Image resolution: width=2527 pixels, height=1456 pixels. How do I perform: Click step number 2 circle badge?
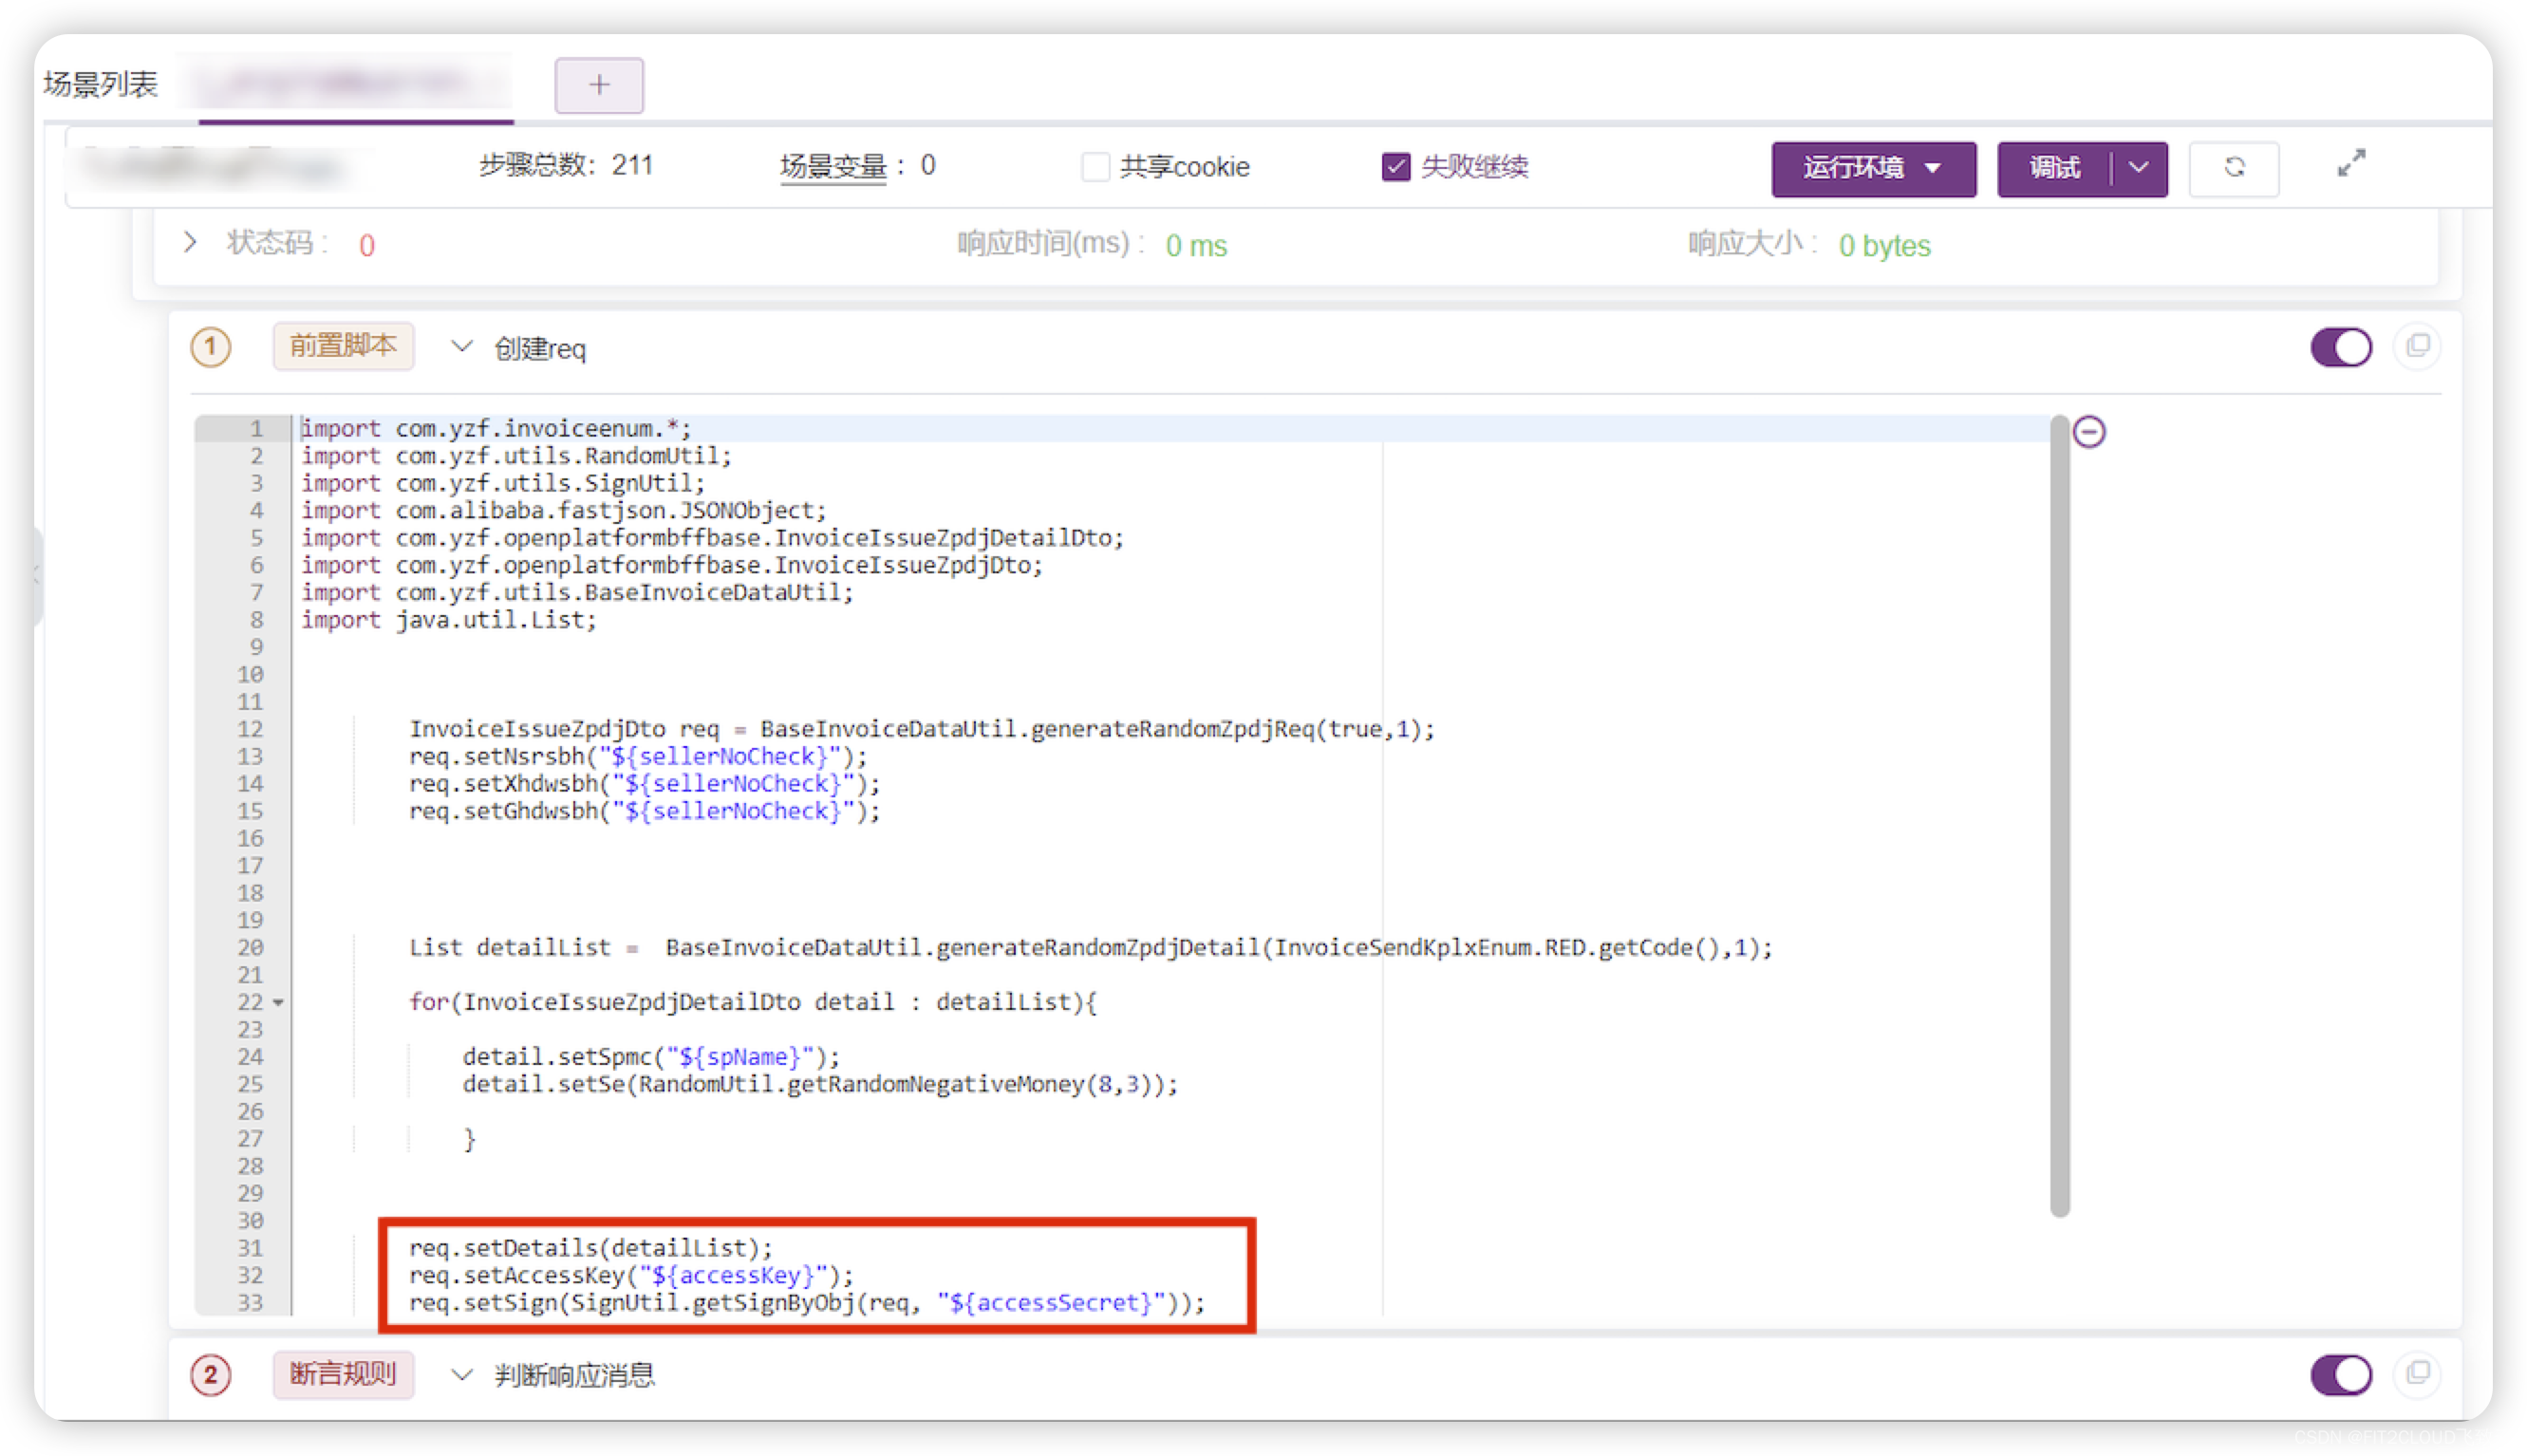pyautogui.click(x=210, y=1375)
